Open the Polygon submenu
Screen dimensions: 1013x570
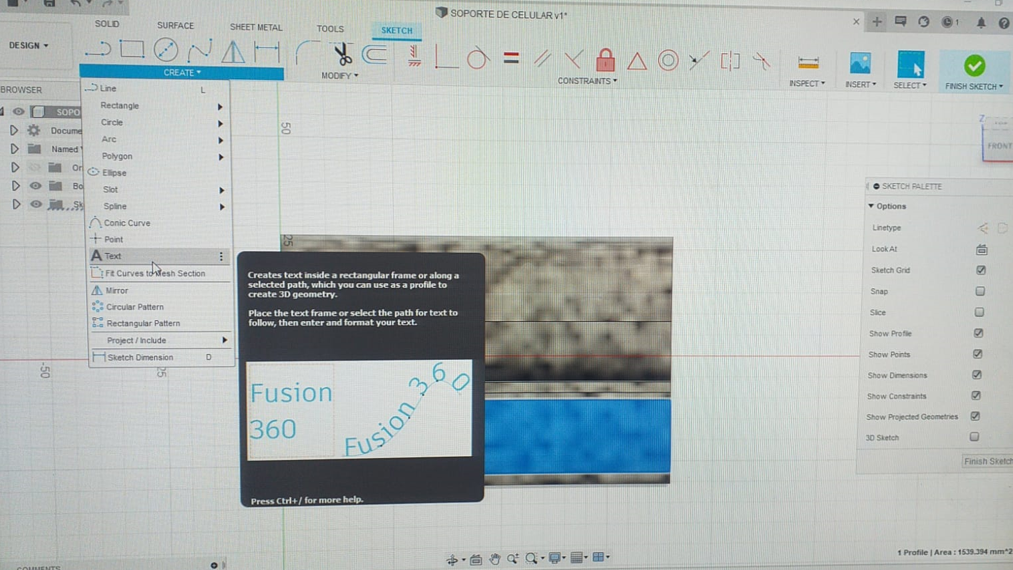[159, 156]
